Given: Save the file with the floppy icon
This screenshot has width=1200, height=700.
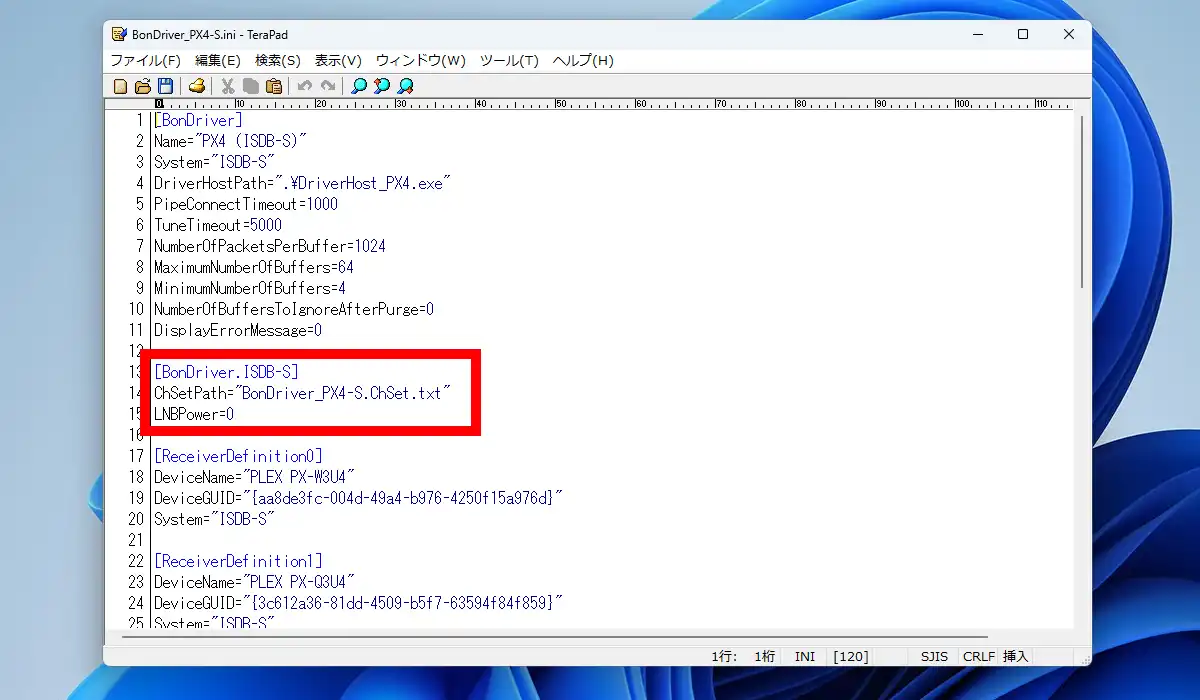Looking at the screenshot, I should click(166, 87).
